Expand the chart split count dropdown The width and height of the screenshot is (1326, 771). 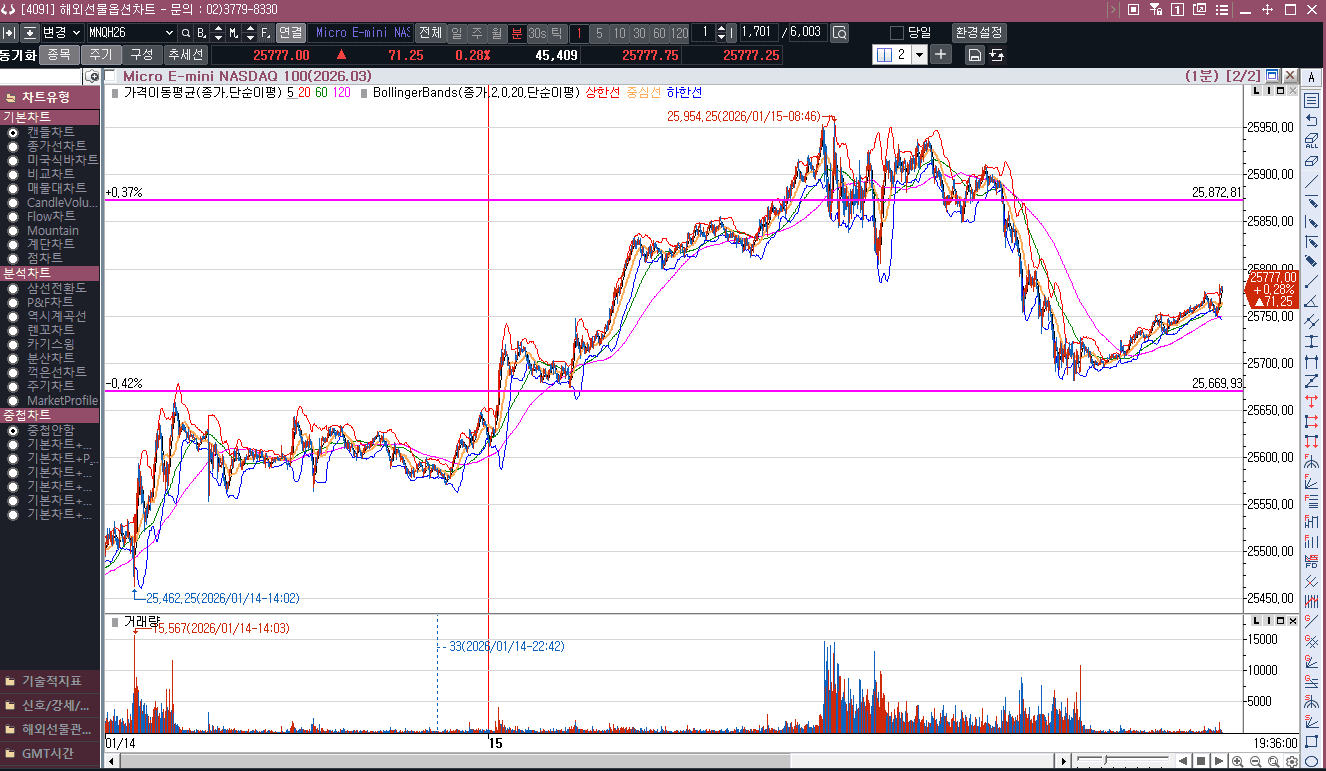point(919,54)
